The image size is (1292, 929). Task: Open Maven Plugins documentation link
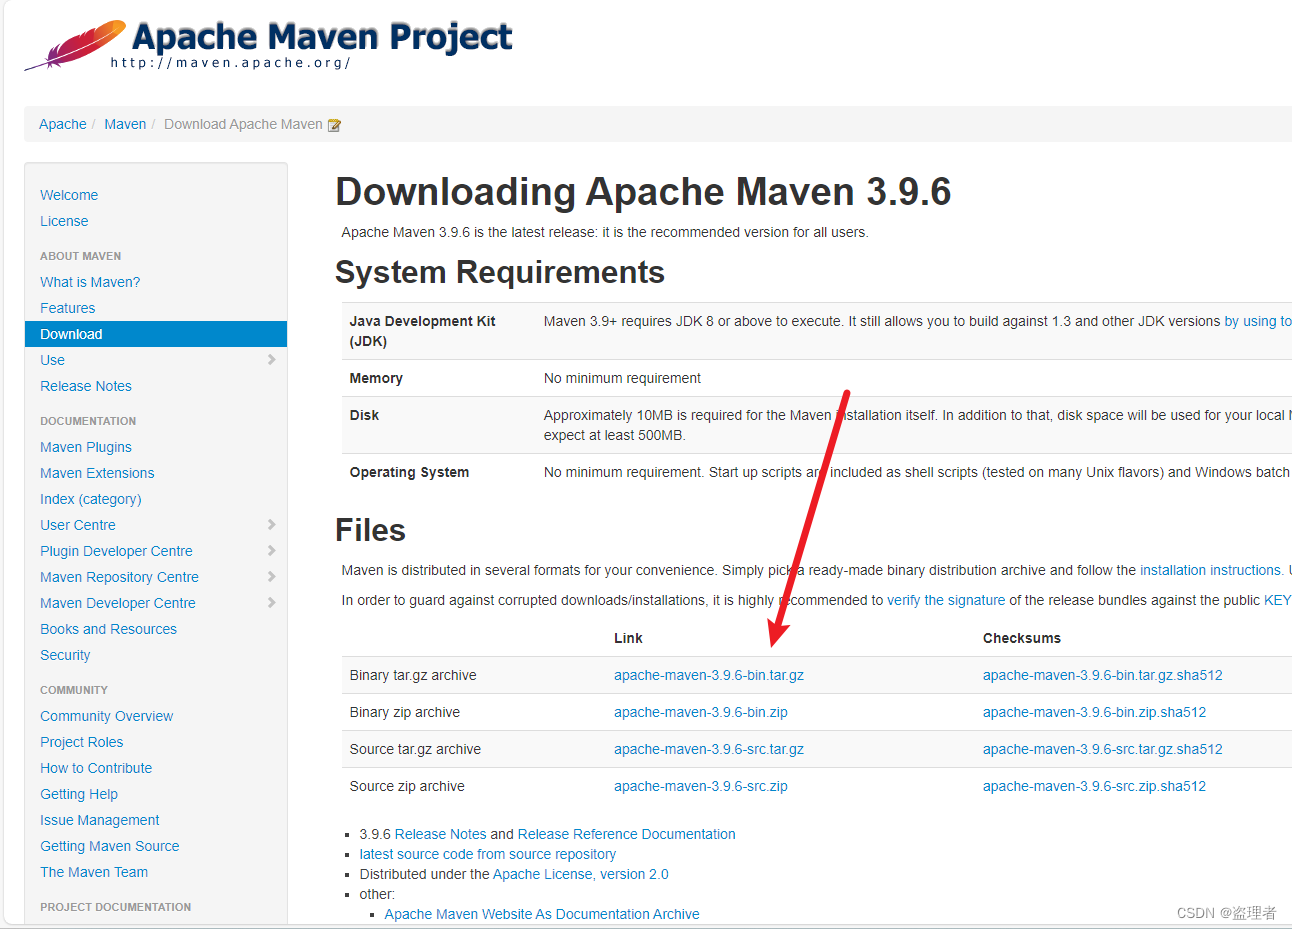click(86, 447)
